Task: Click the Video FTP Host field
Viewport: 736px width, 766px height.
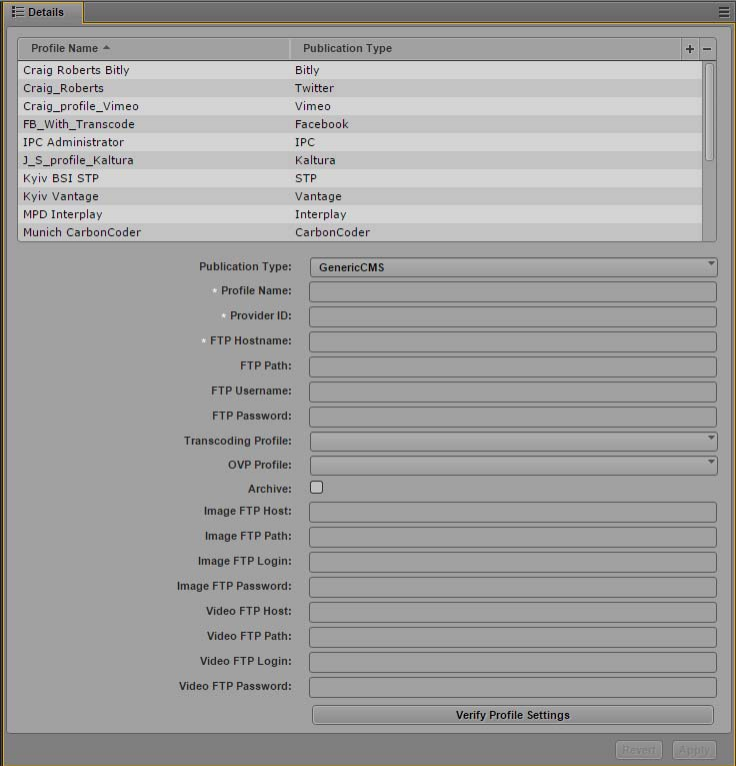Action: [513, 612]
